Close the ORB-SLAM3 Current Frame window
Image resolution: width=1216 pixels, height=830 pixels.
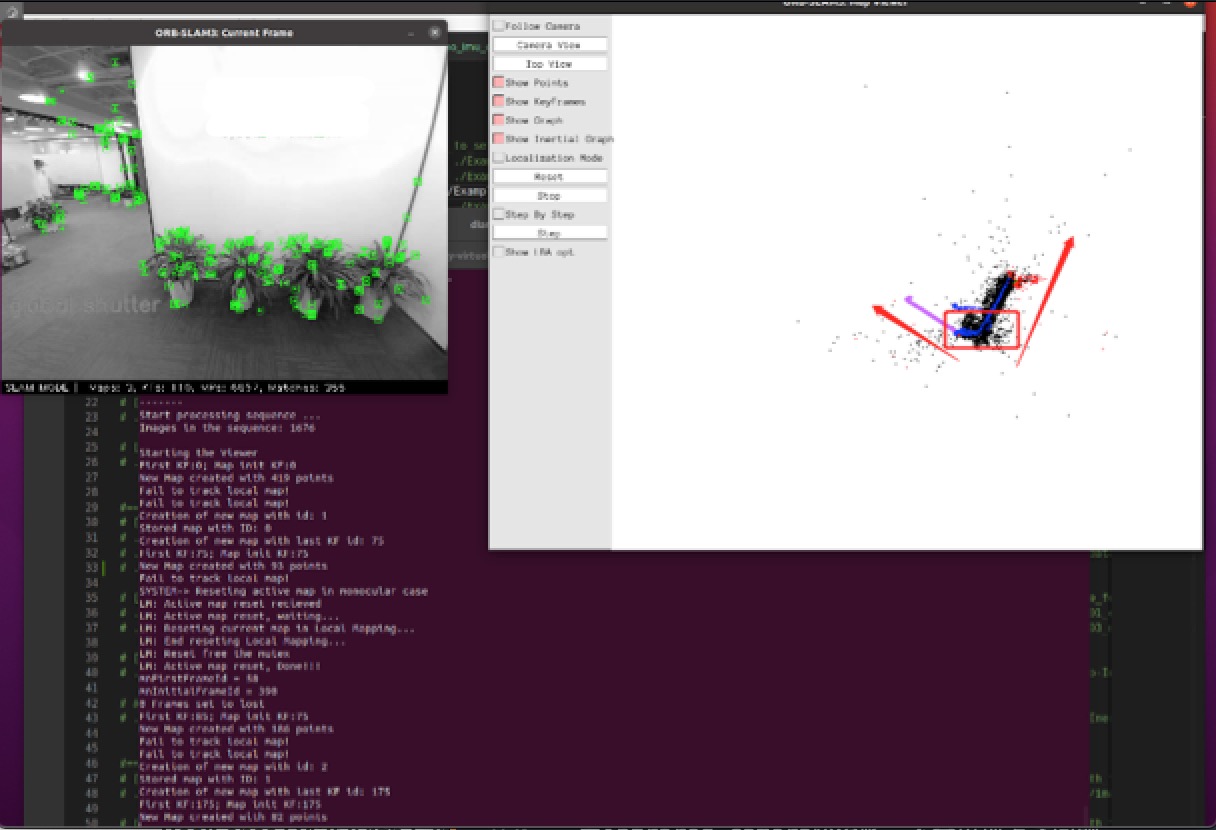tap(434, 33)
